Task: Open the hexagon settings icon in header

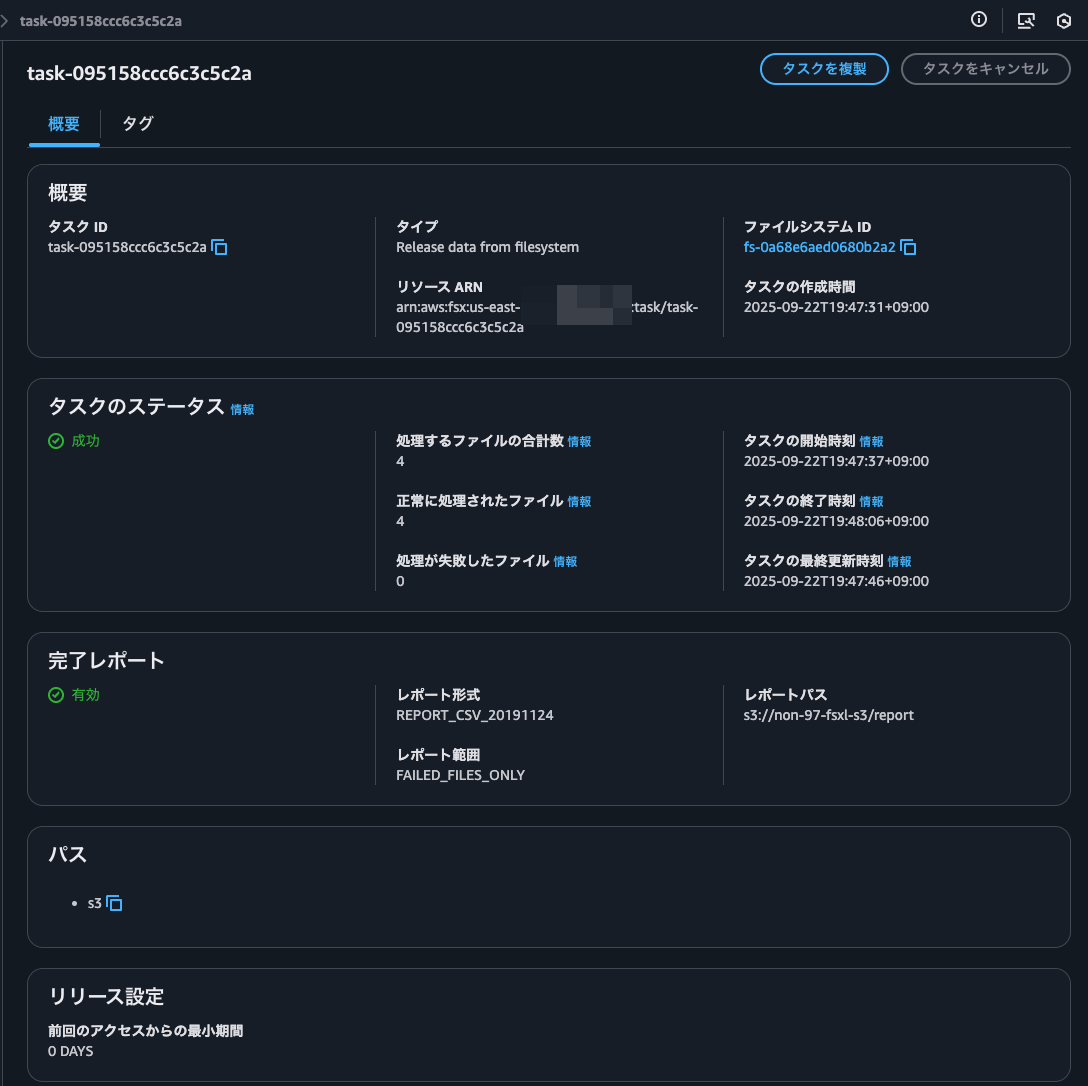Action: point(1064,21)
